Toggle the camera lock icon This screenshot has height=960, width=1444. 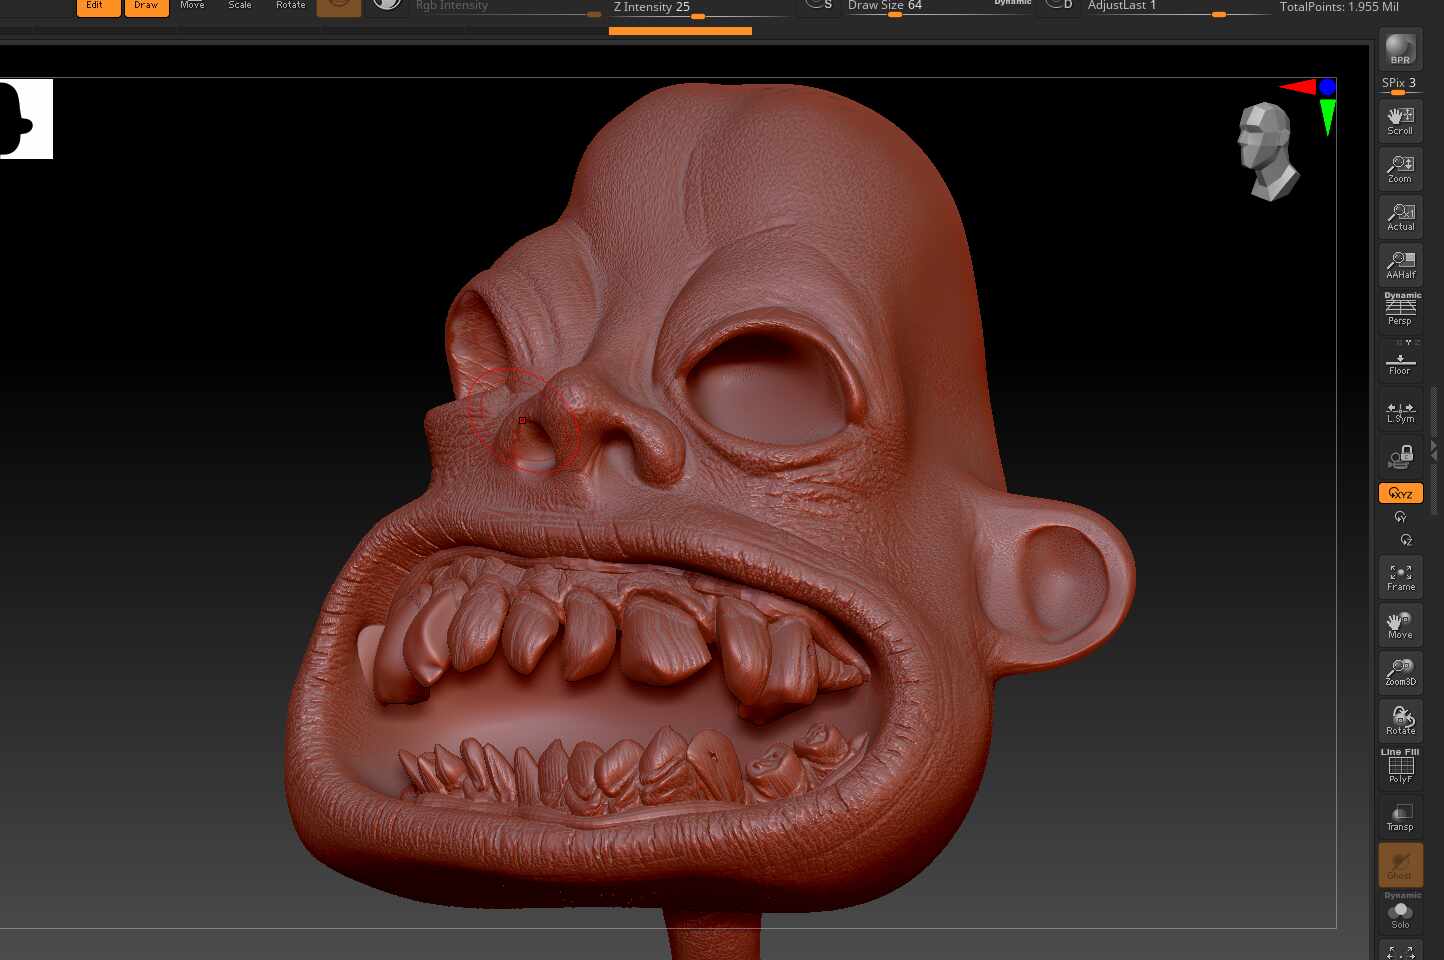click(1400, 457)
